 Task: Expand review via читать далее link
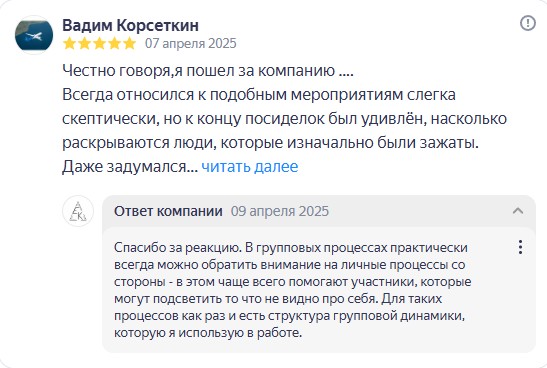tap(250, 166)
